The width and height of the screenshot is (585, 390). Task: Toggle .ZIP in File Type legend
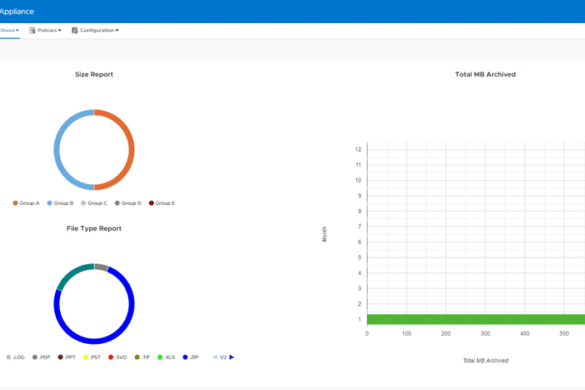pos(190,357)
